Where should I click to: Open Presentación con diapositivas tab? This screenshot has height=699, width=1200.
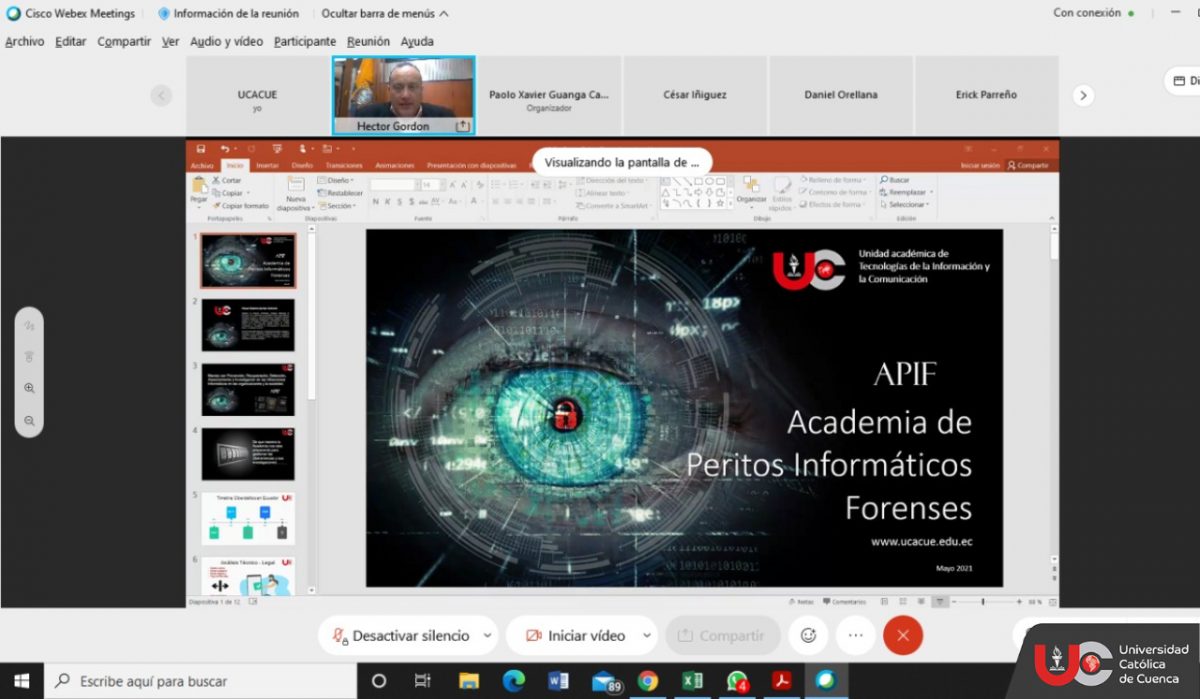pyautogui.click(x=471, y=165)
